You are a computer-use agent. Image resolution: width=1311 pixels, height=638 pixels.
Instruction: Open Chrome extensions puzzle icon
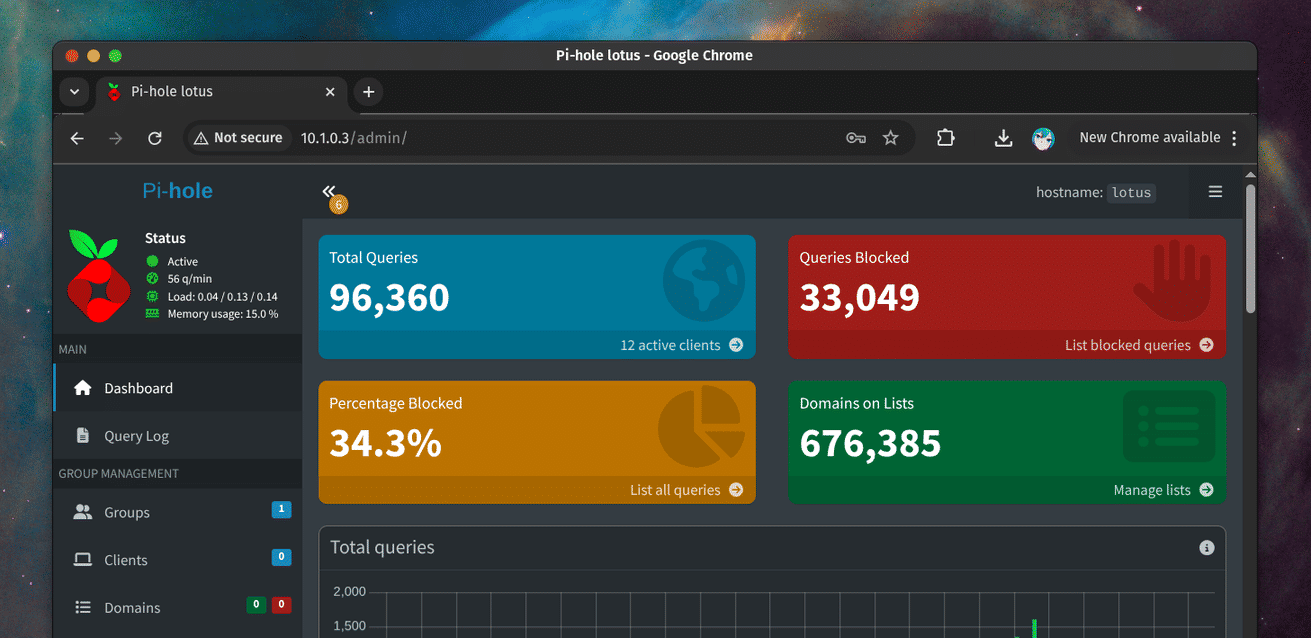tap(945, 138)
